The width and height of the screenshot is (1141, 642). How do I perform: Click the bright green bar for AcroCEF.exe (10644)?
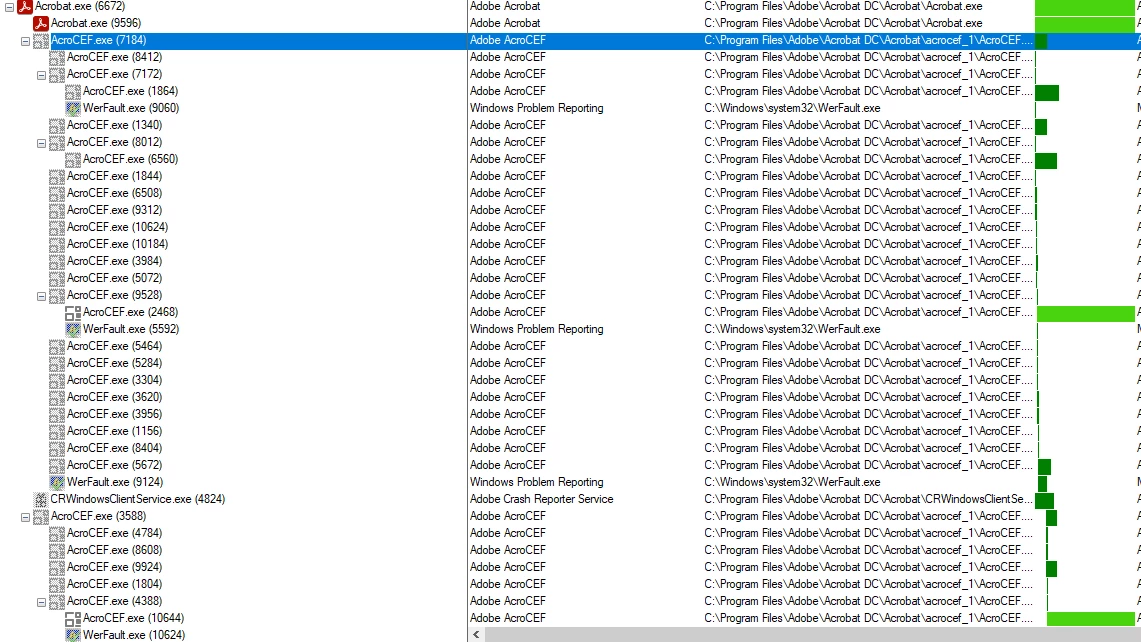1091,619
